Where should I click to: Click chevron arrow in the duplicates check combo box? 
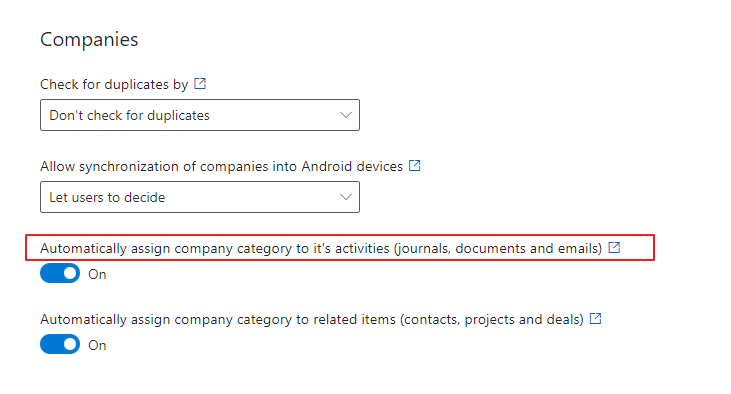coord(345,115)
